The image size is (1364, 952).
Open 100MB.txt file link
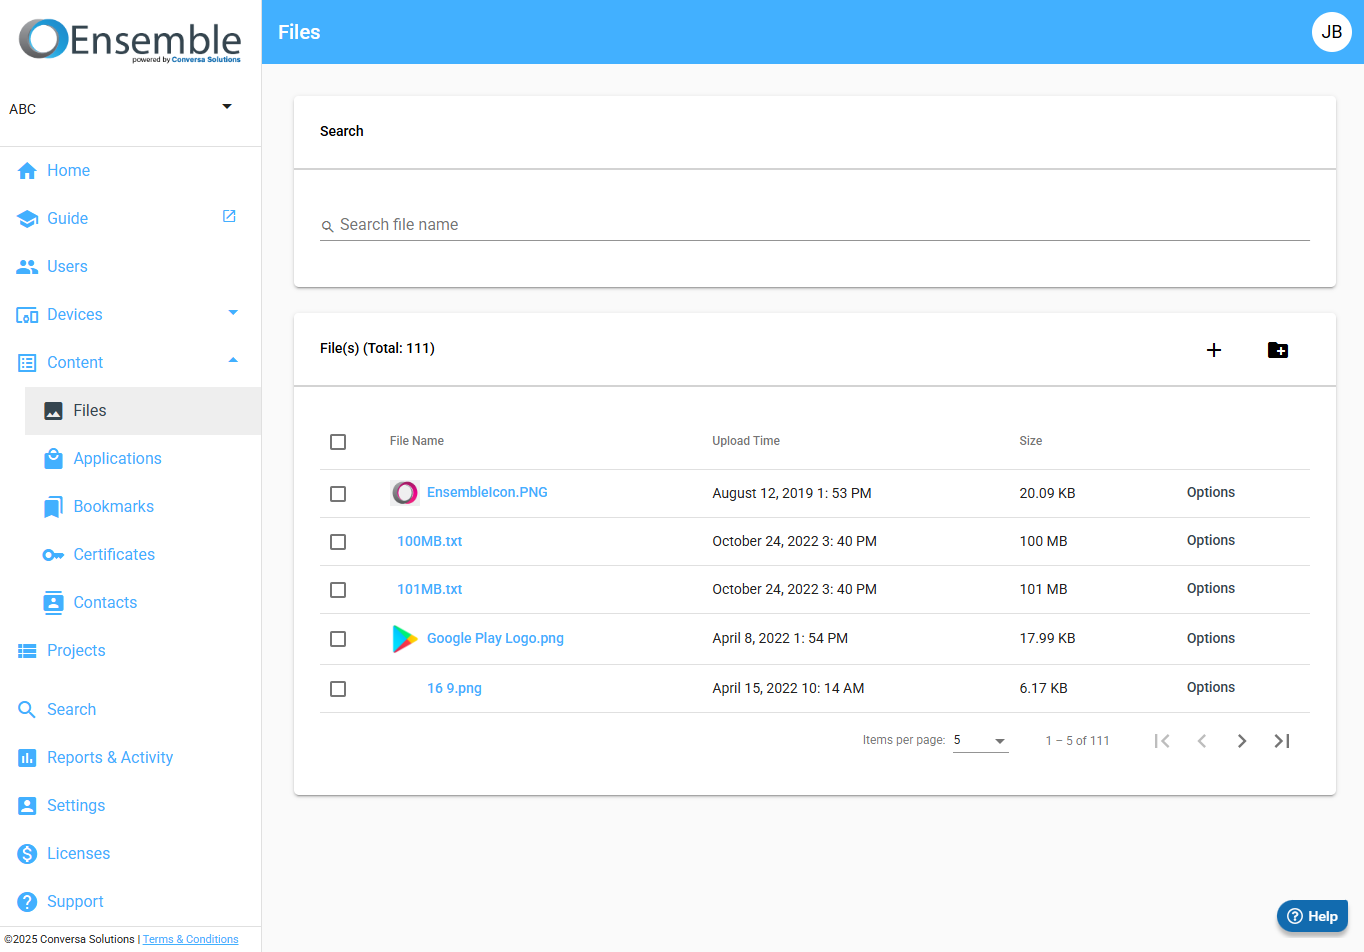430,541
